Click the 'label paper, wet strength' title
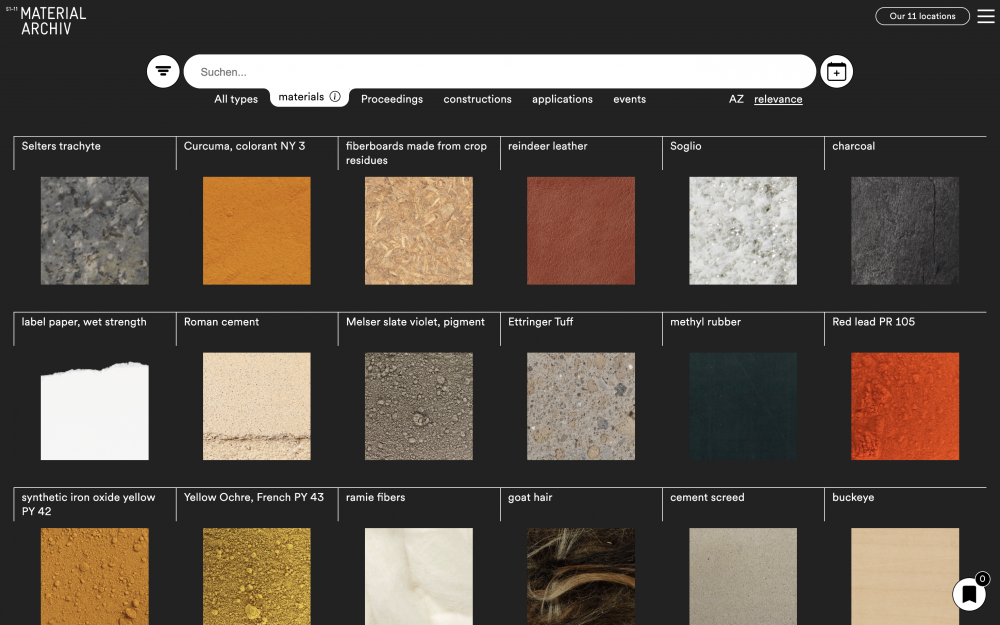Viewport: 1000px width, 625px height. tap(84, 322)
